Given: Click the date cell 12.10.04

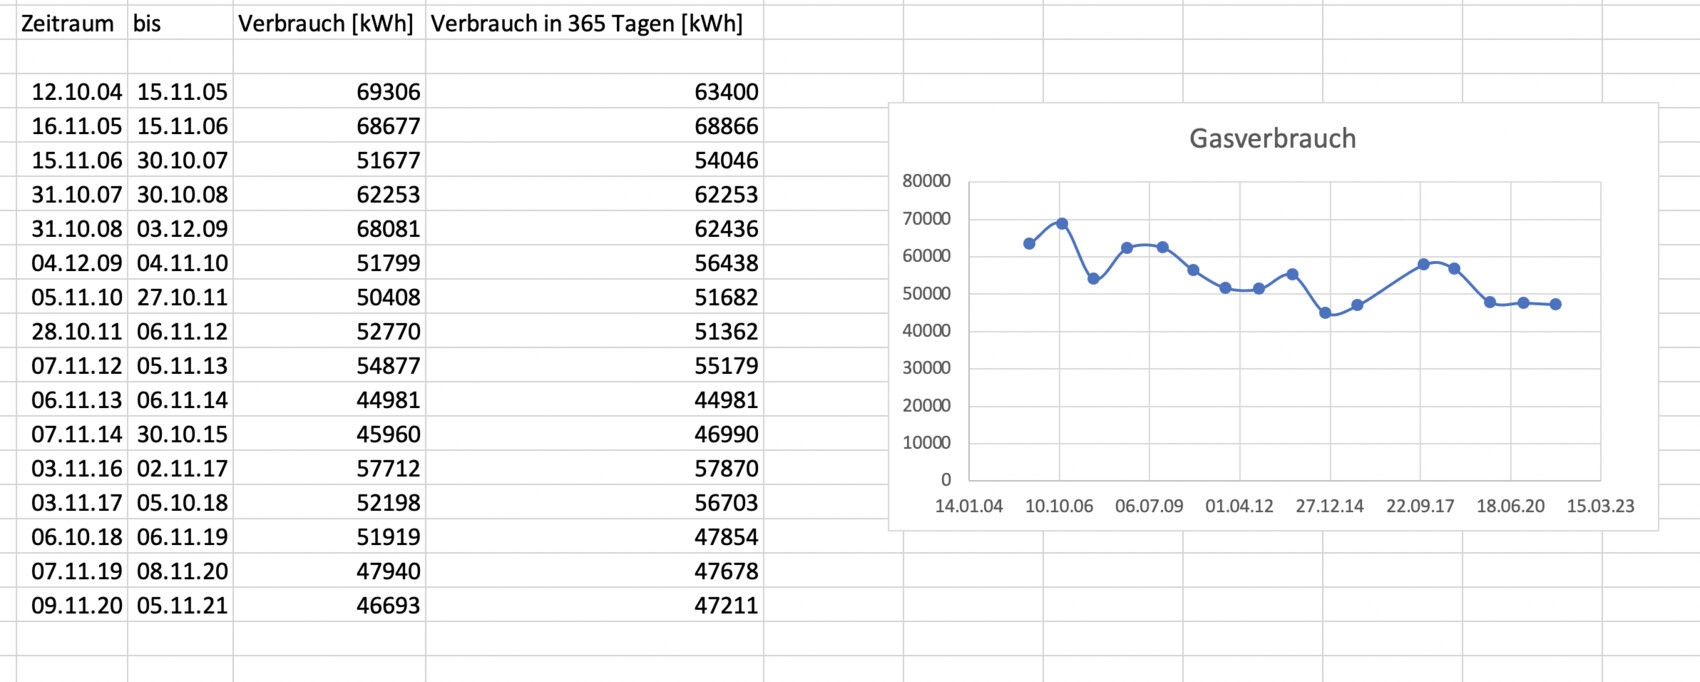Looking at the screenshot, I should coord(76,92).
